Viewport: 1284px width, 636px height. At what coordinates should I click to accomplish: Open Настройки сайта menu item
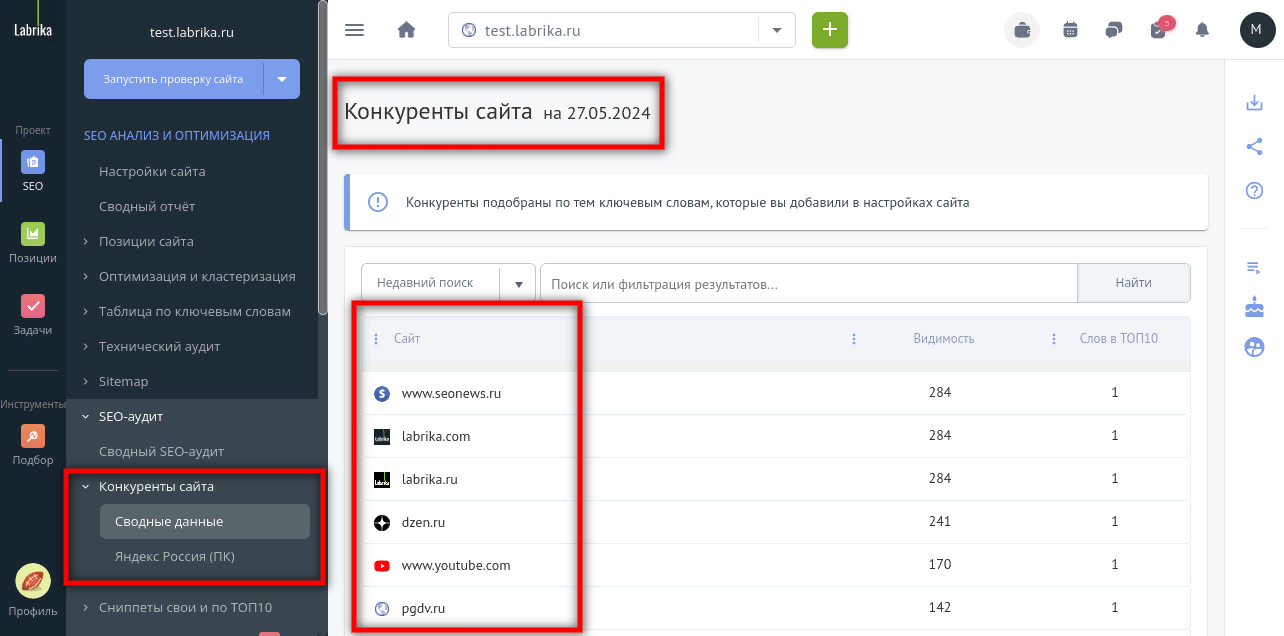(x=152, y=171)
